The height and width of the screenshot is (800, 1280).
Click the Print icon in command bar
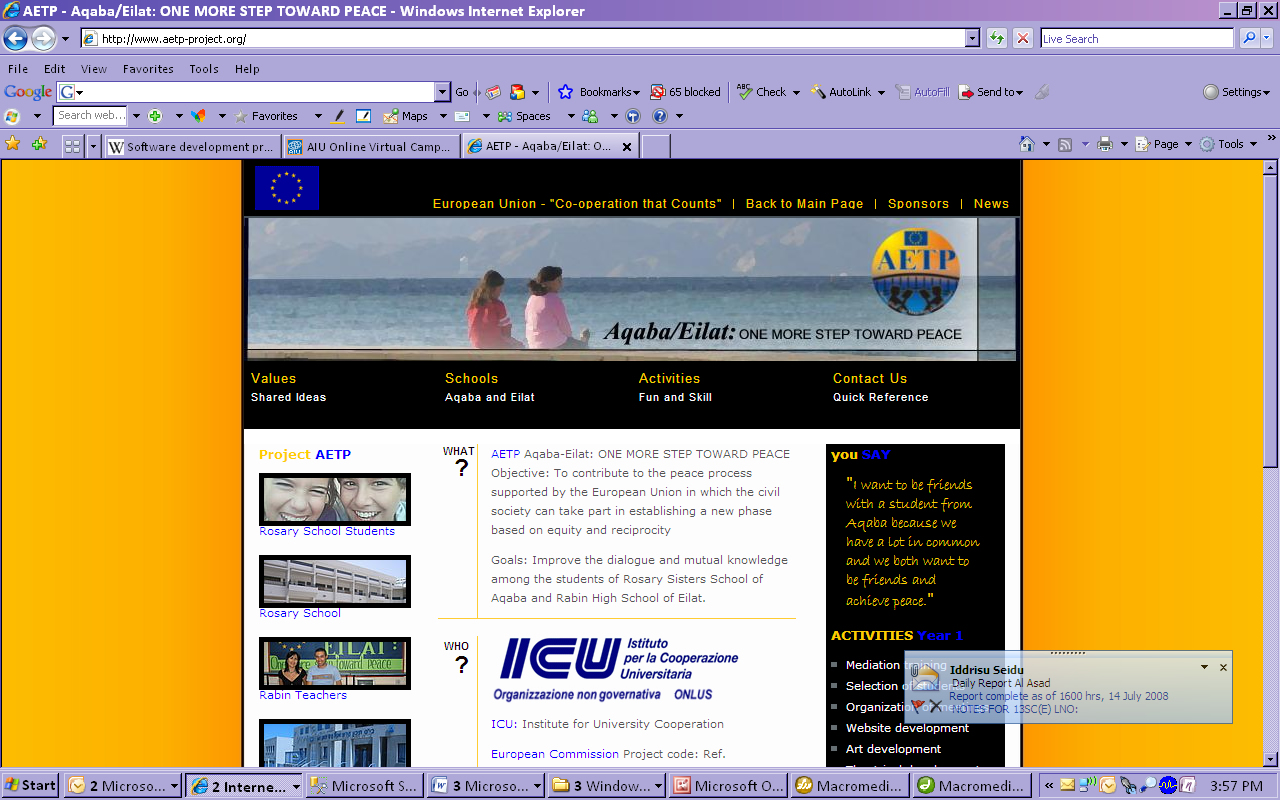pyautogui.click(x=1105, y=144)
